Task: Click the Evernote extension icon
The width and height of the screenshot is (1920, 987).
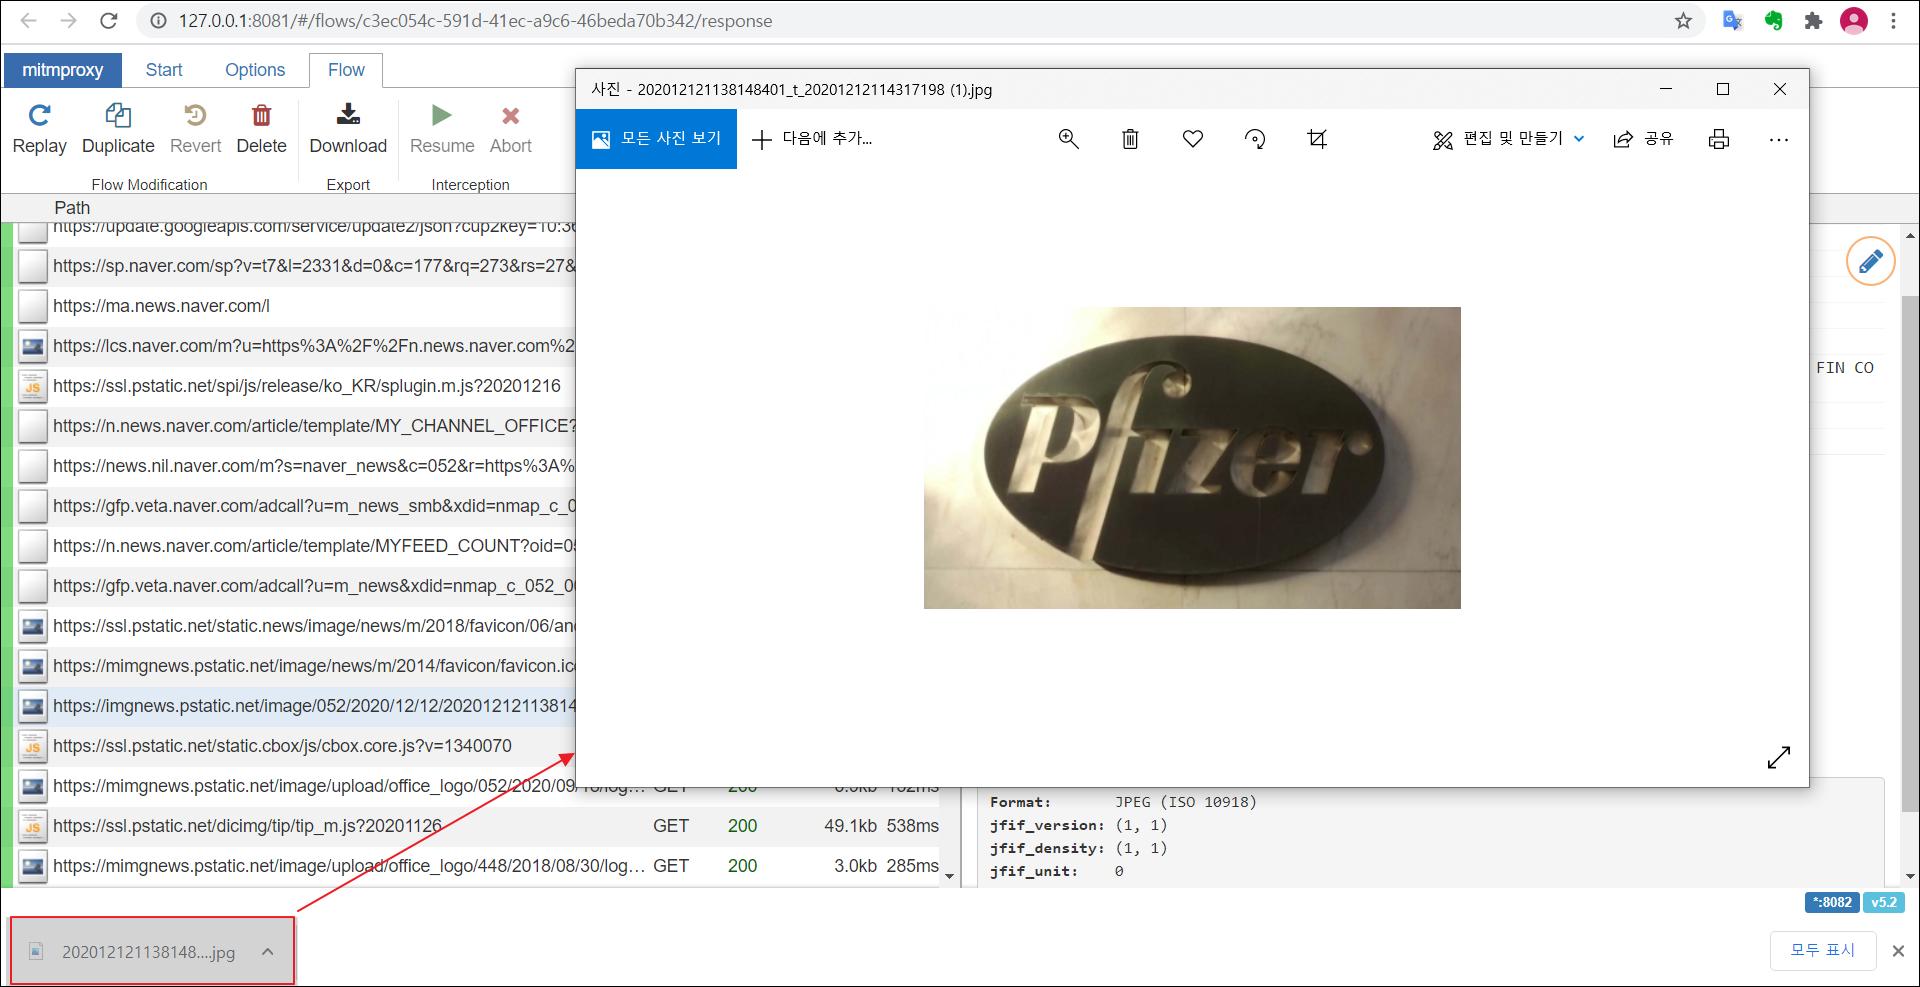Action: click(1773, 21)
